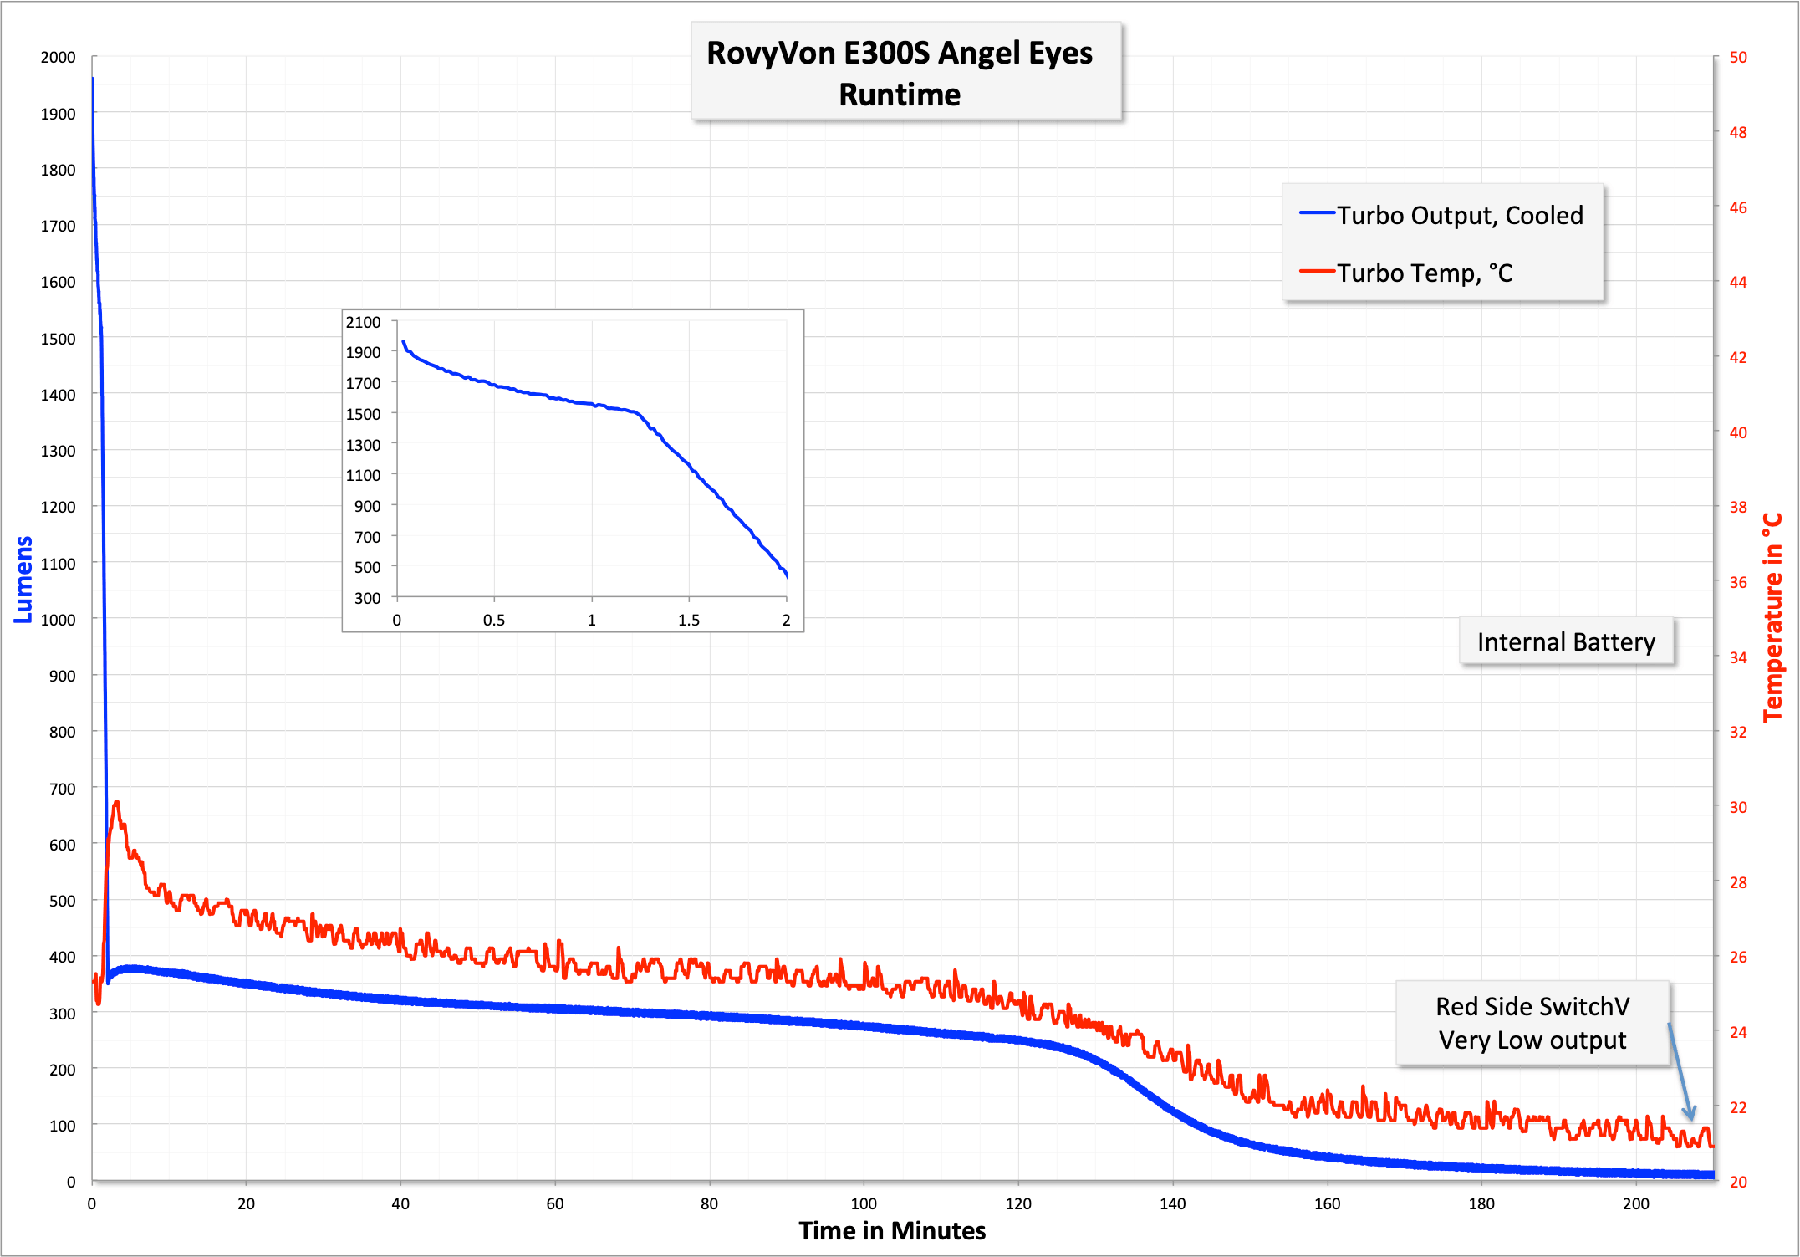Click the 1.5 tick label in the inset chart
Viewport: 1800px width, 1257px height.
689,621
